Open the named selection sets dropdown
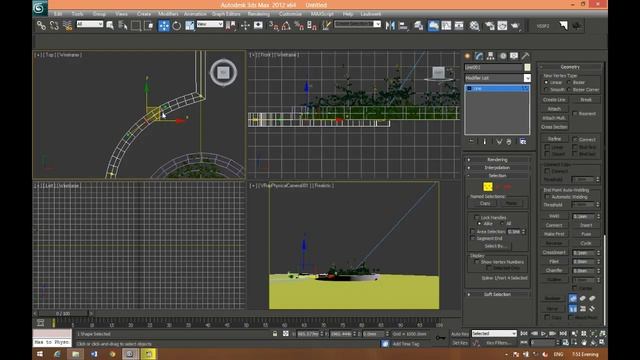Viewport: 640px width, 360px height. pyautogui.click(x=358, y=24)
